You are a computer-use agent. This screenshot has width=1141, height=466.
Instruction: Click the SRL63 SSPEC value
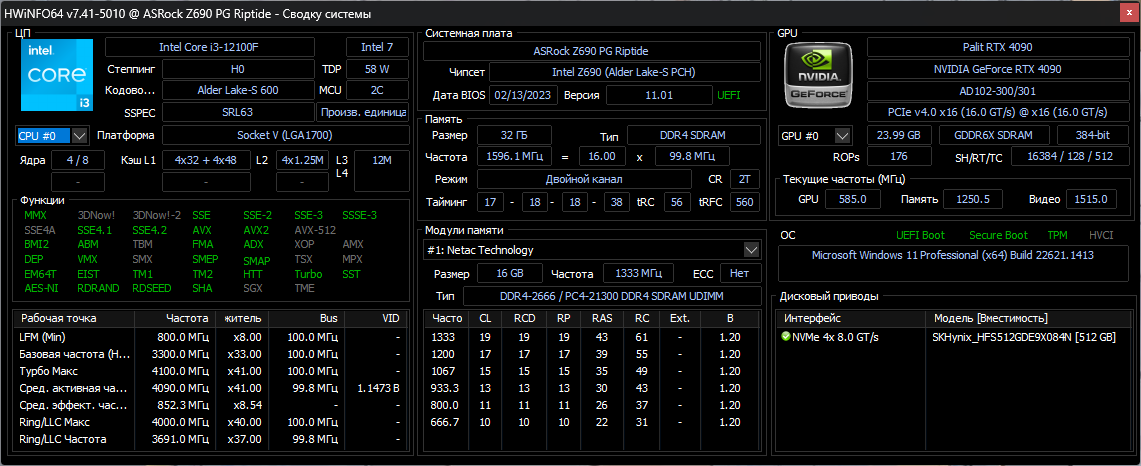pyautogui.click(x=238, y=112)
